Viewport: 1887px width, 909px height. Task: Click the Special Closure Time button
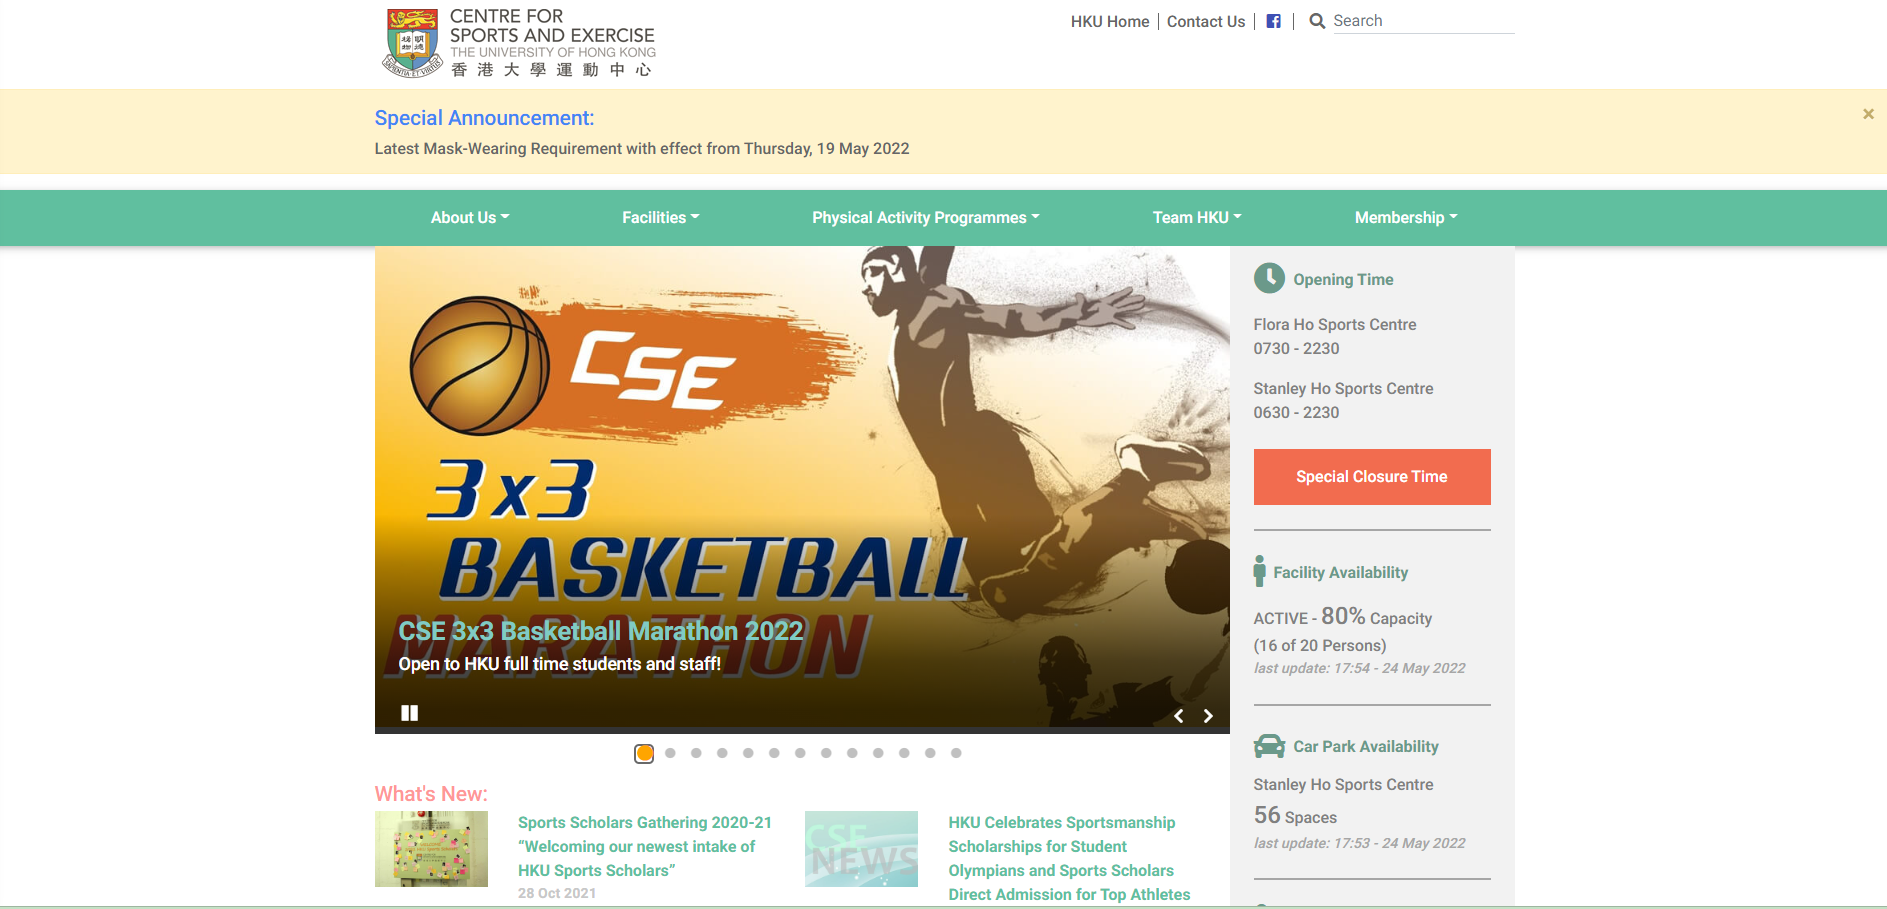1372,477
